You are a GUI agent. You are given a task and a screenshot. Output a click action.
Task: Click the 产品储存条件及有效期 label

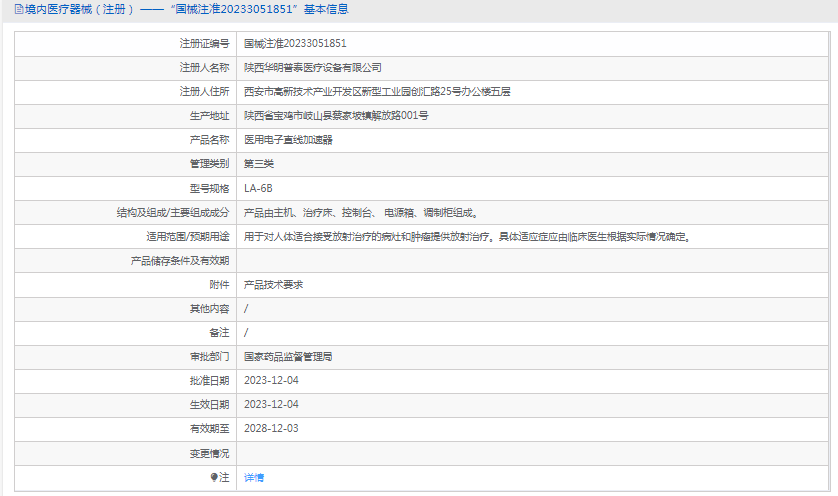[180, 260]
